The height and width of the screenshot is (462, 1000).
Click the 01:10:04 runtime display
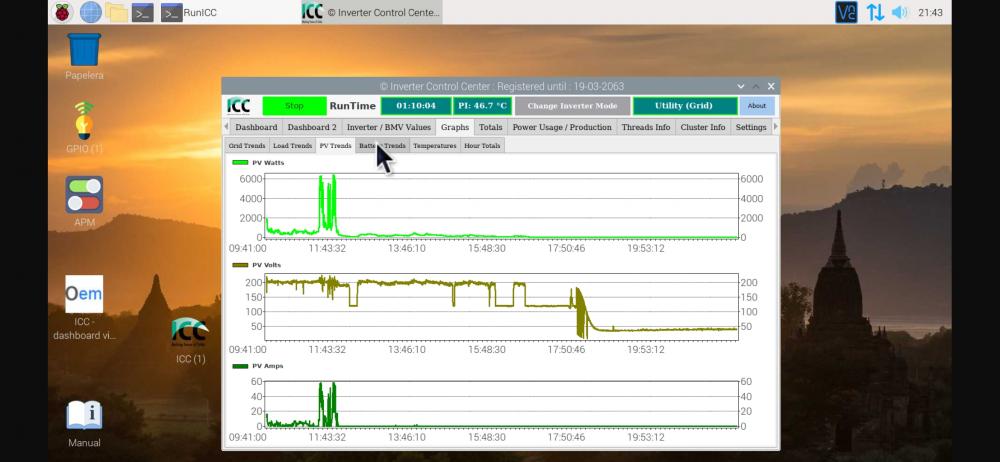pos(416,106)
